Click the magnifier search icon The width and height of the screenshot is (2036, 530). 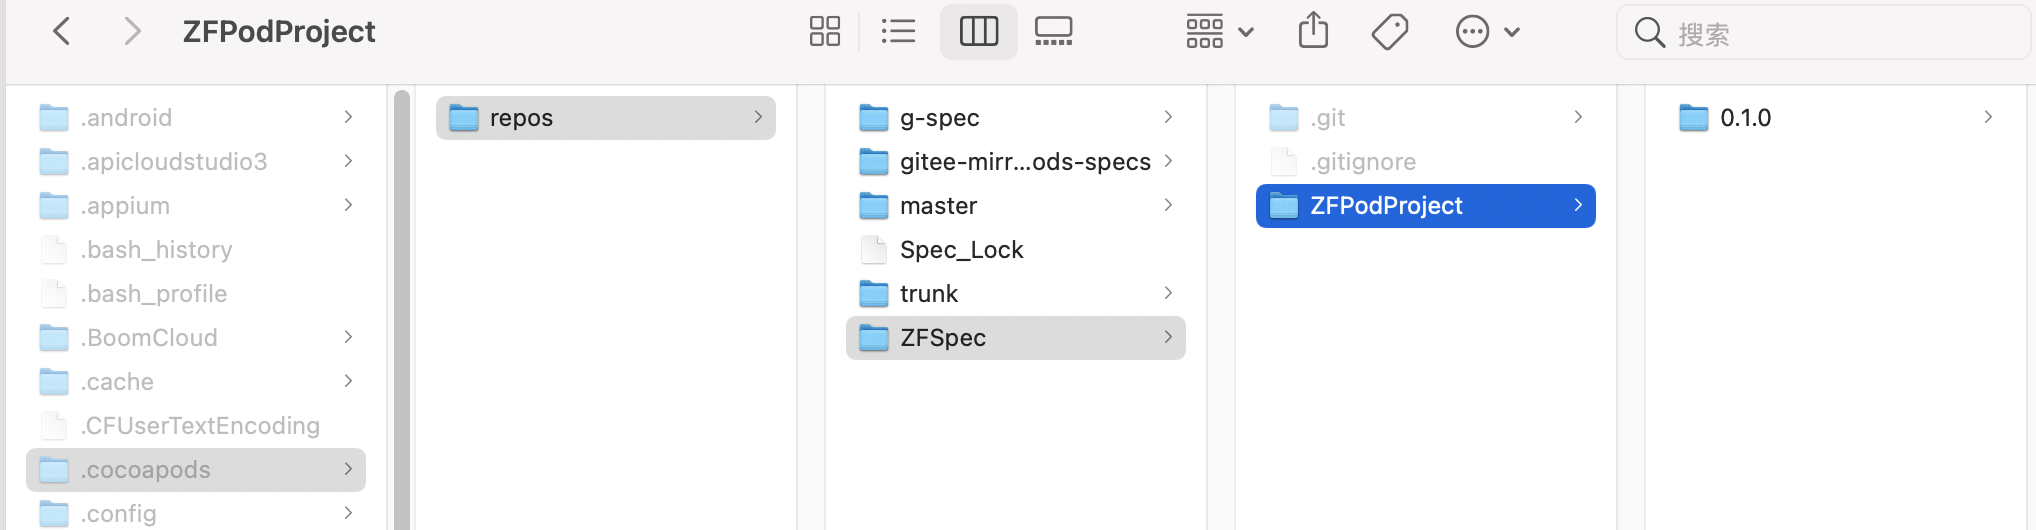click(1649, 33)
